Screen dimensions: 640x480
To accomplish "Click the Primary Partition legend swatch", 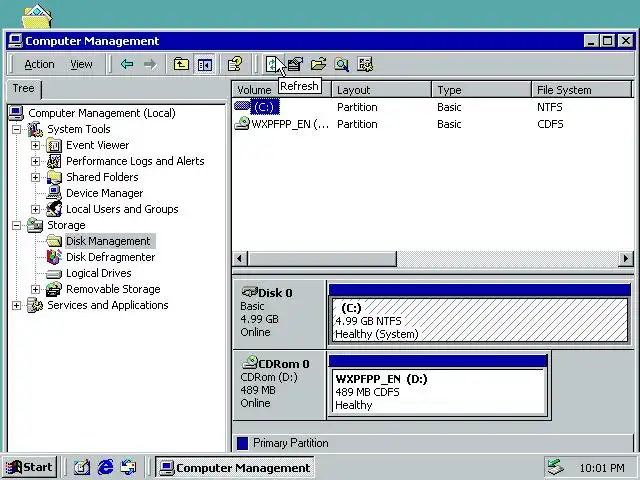I will click(x=242, y=443).
